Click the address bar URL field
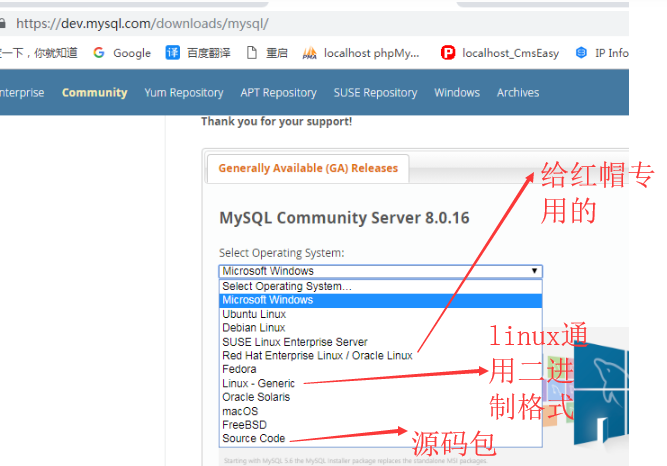The width and height of the screenshot is (667, 466). point(314,23)
